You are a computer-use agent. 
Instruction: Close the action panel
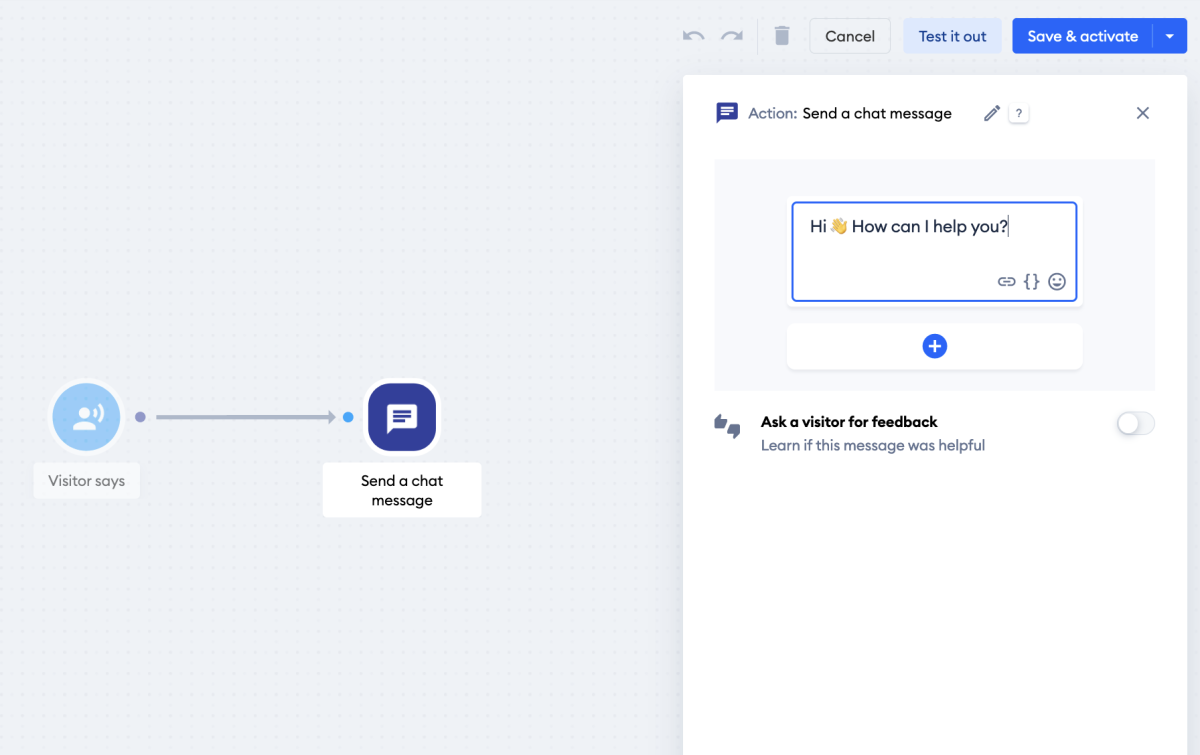pyautogui.click(x=1142, y=113)
